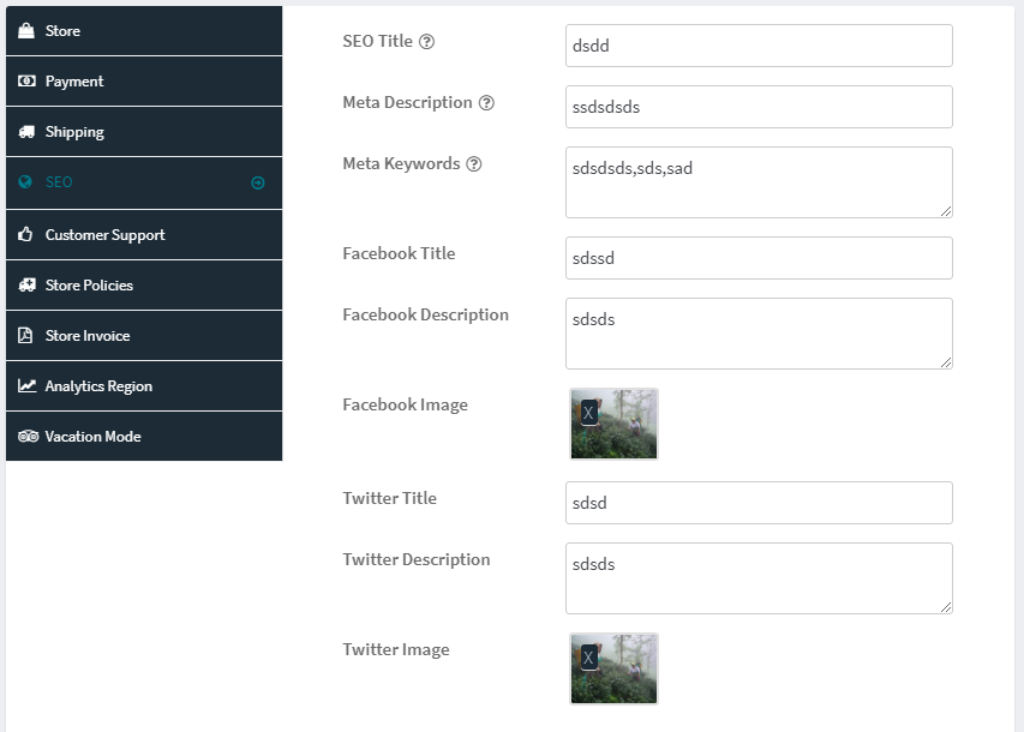1024x732 pixels.
Task: Click the SEO Title help icon
Action: 427,42
